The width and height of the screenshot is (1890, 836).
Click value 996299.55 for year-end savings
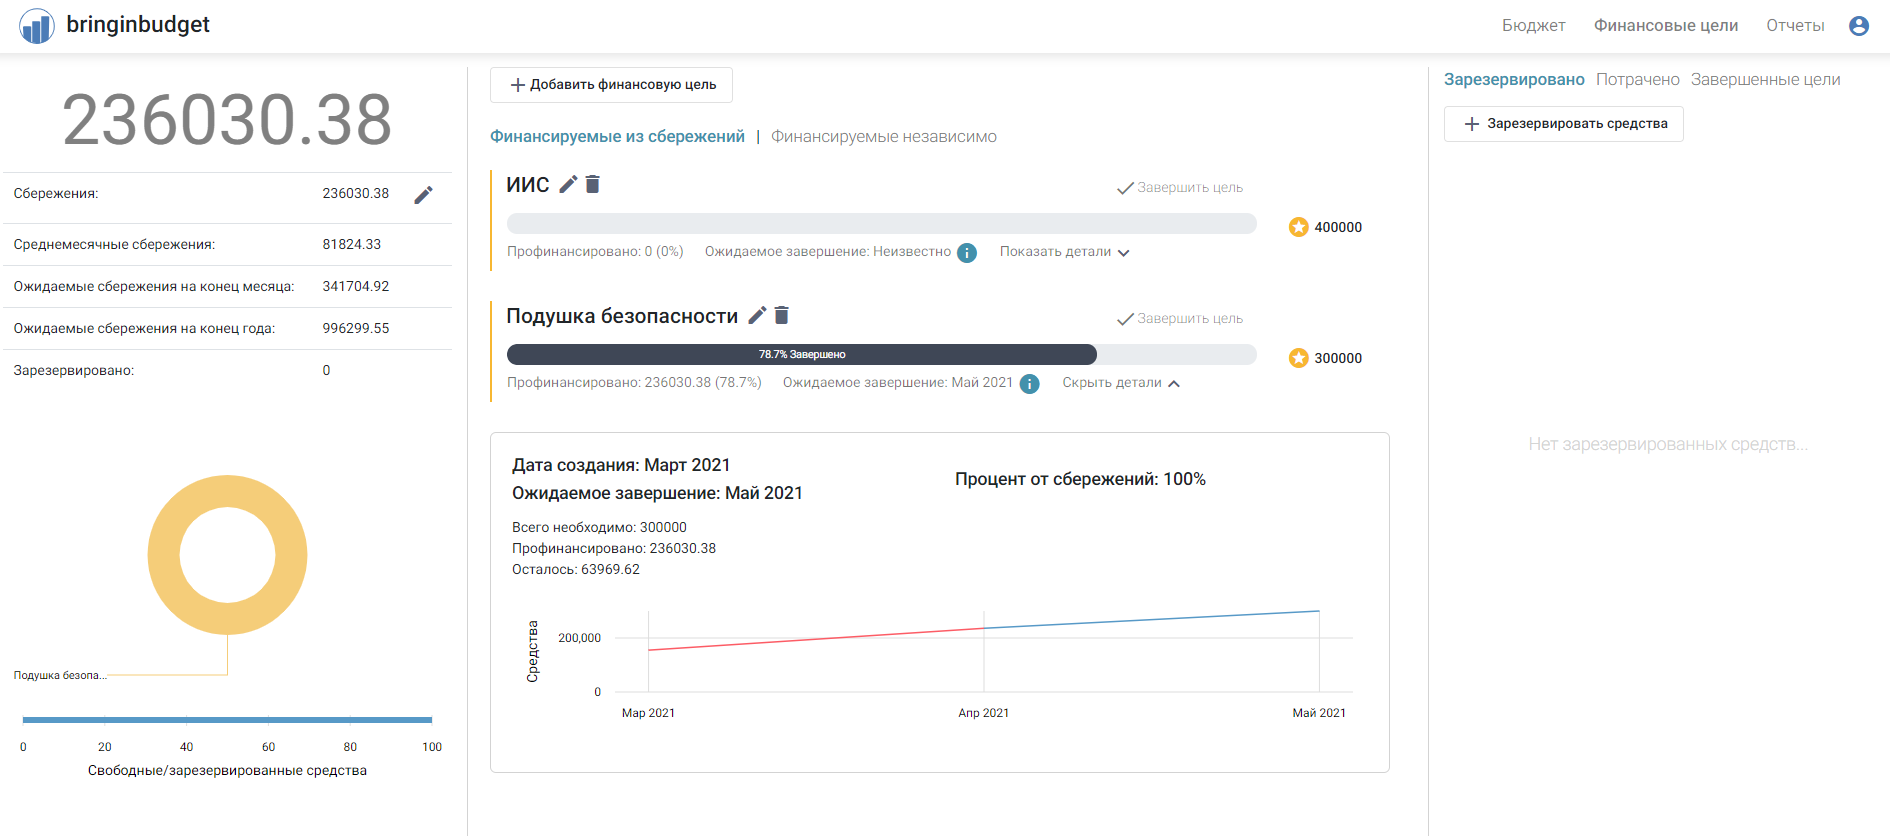(355, 329)
